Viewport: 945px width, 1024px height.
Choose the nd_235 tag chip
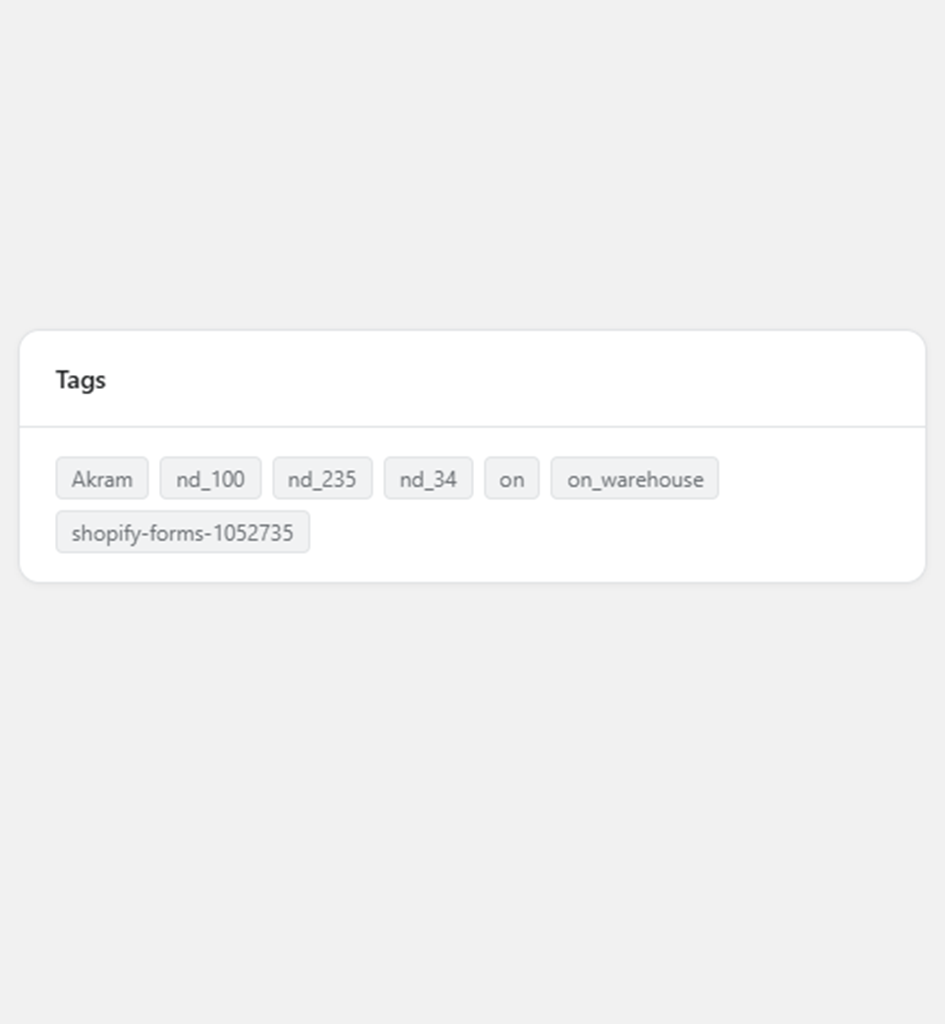tap(323, 479)
